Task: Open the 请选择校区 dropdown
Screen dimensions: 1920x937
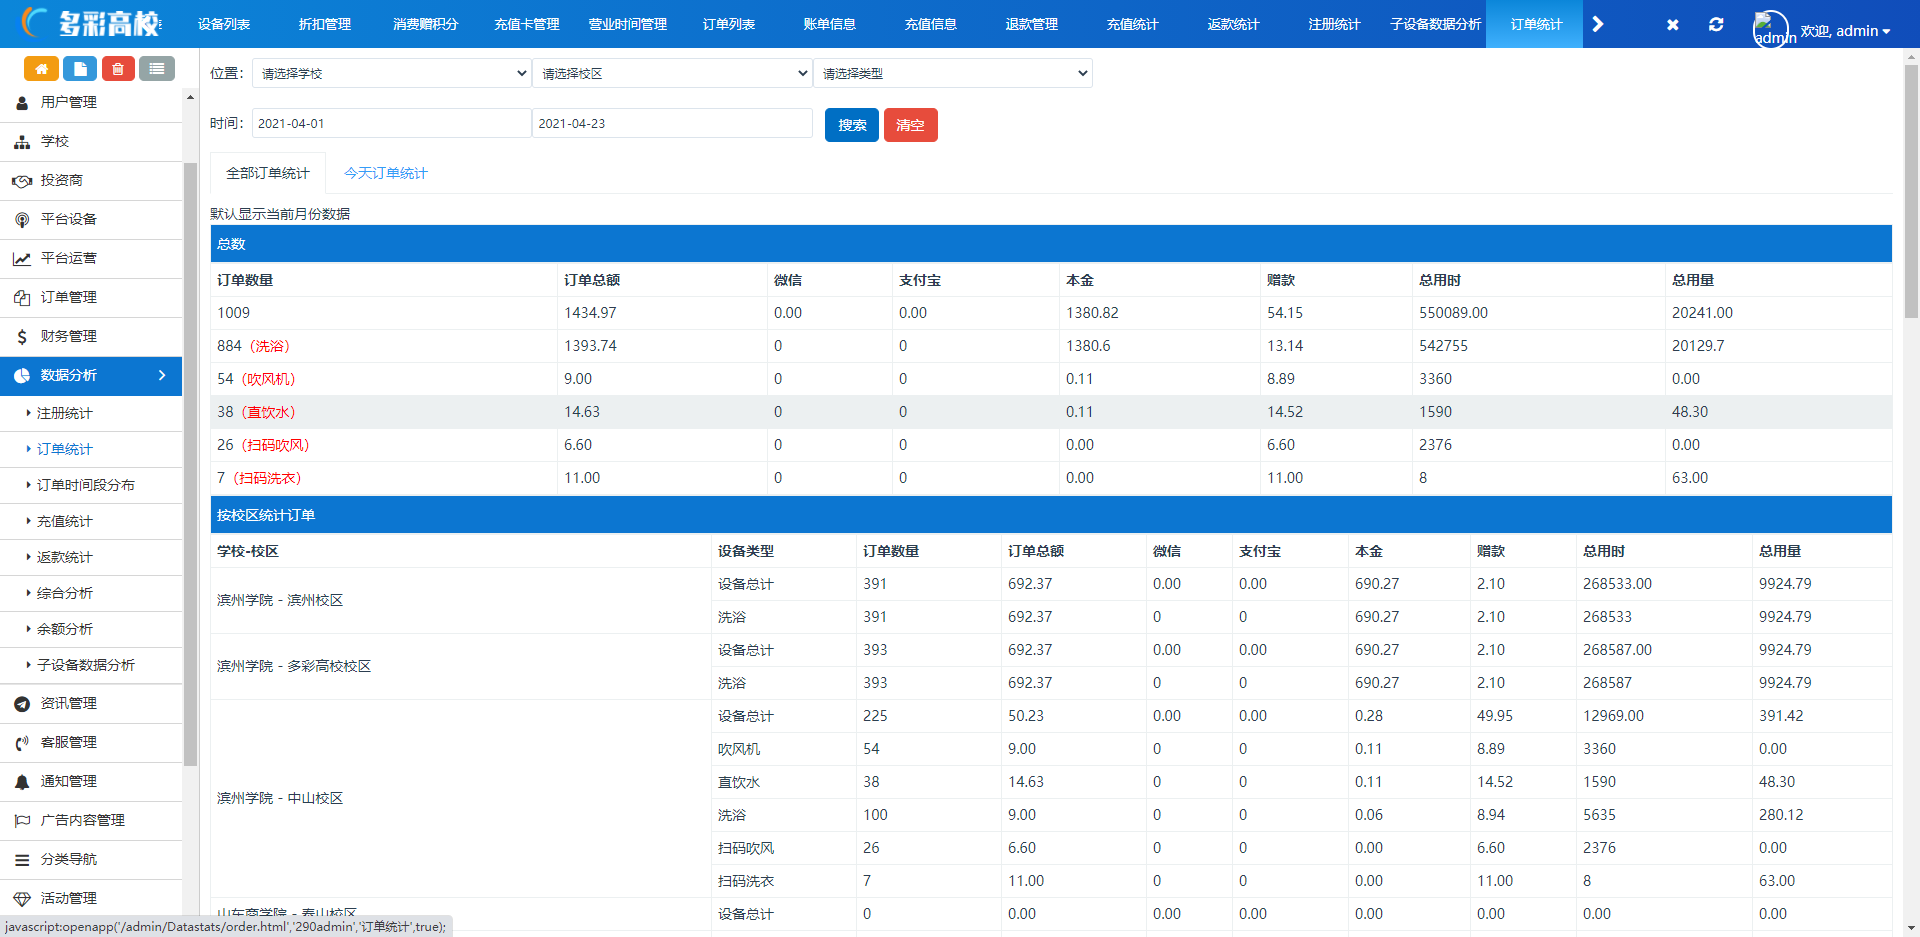Action: 672,73
